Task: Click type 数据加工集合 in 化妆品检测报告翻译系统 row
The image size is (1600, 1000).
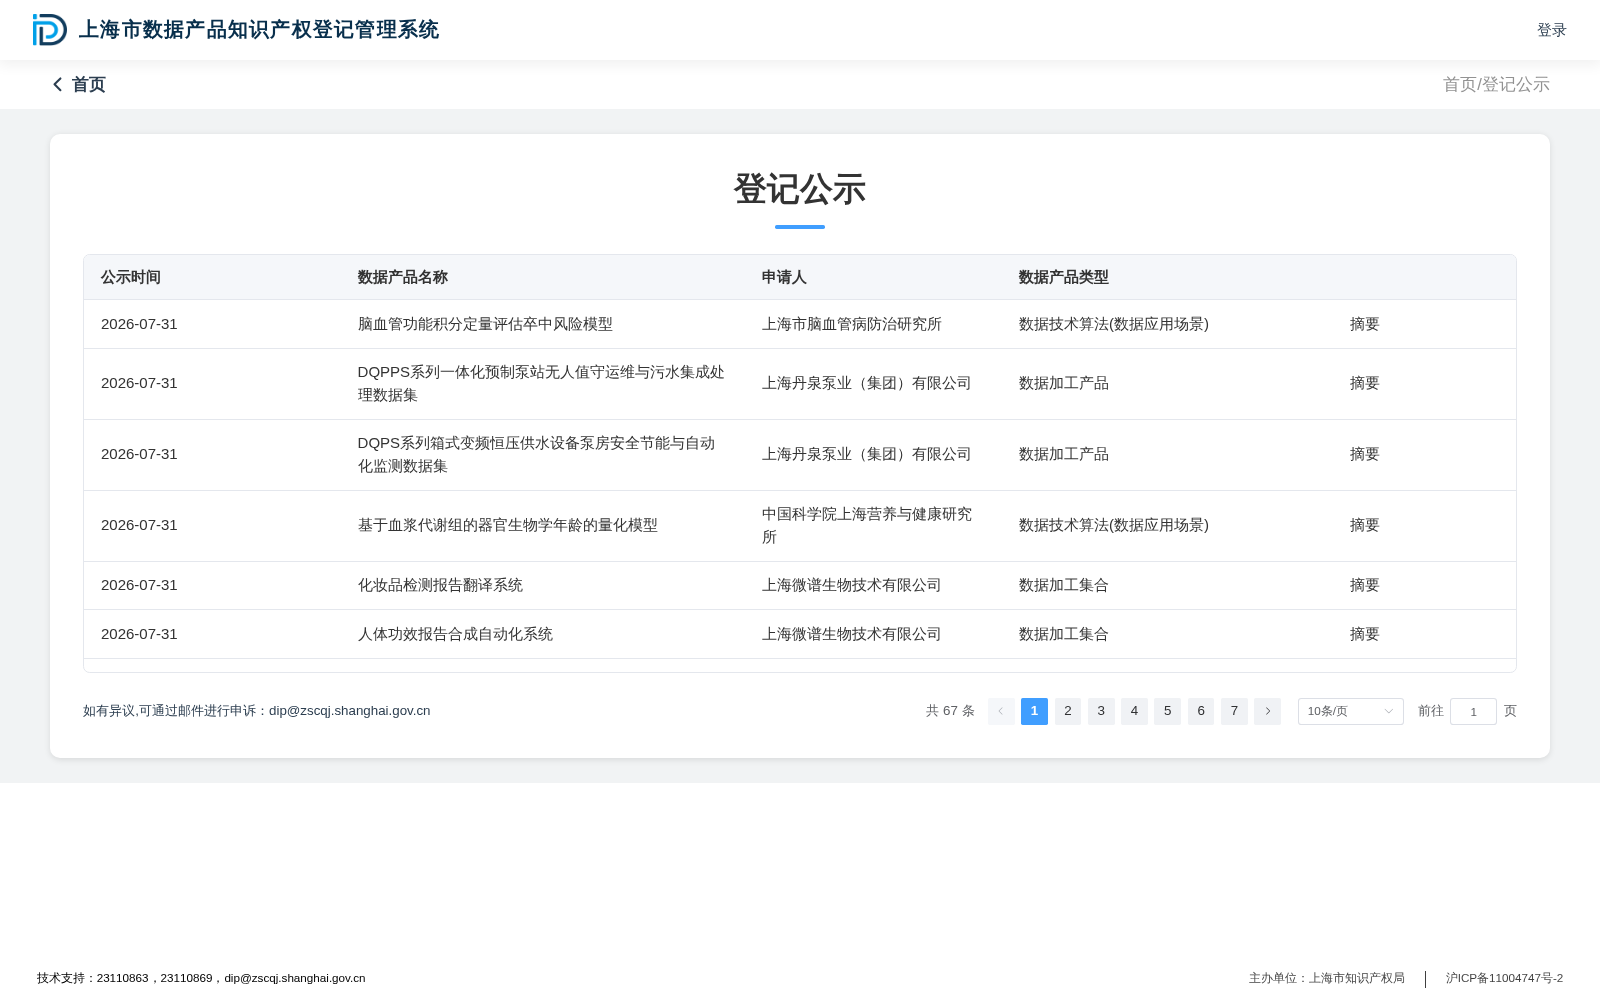Action: coord(1064,585)
